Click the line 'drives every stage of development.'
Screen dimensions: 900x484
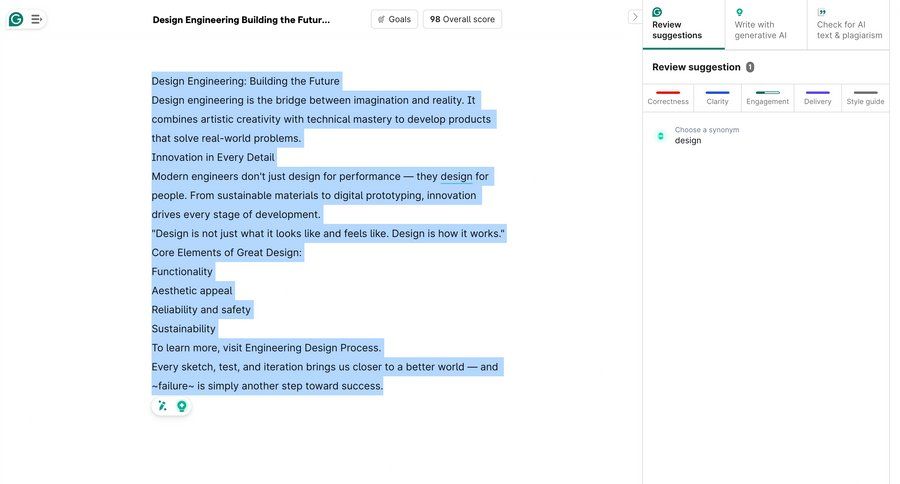(x=236, y=215)
